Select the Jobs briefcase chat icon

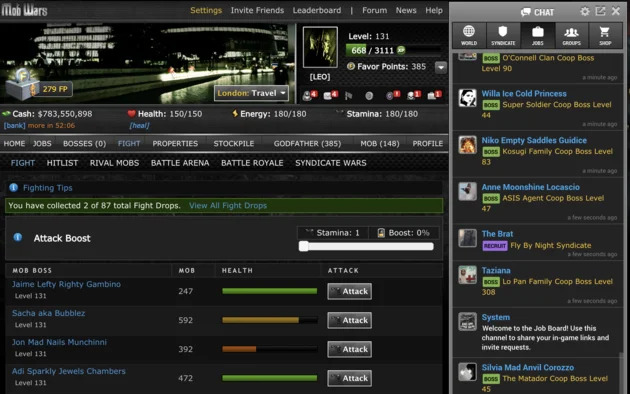538,35
